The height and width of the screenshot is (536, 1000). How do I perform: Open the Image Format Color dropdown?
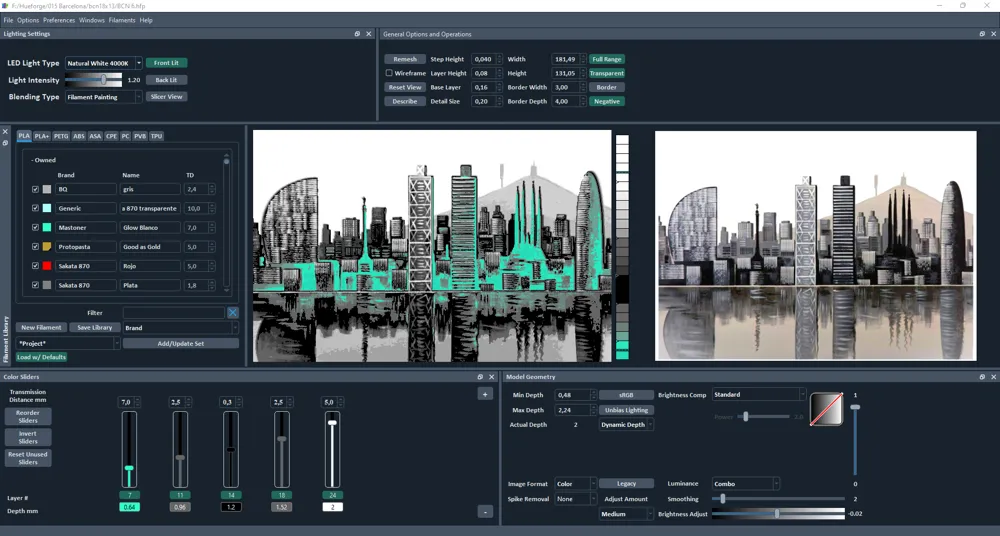tap(575, 484)
